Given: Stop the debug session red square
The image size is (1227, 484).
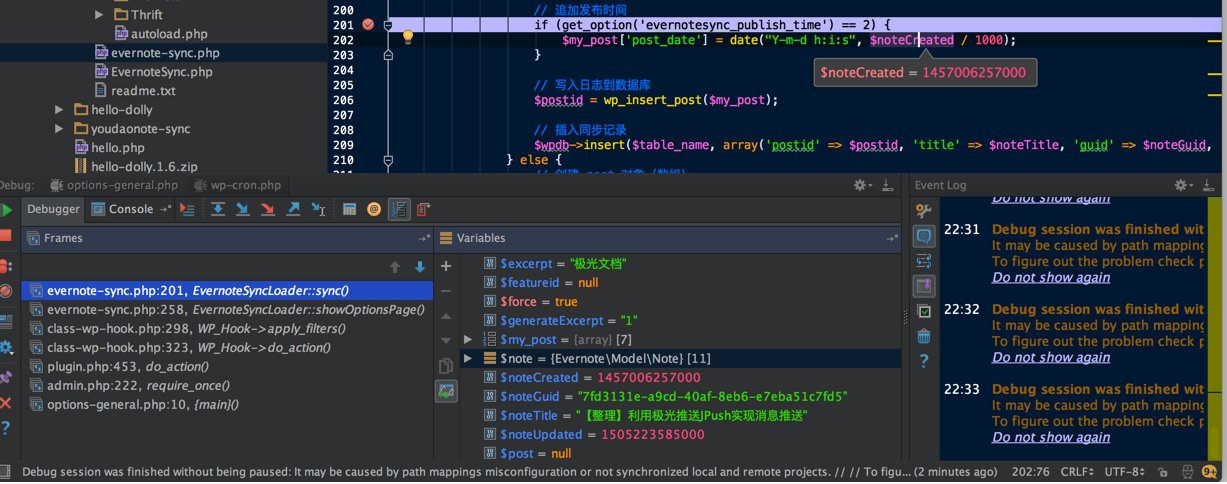Looking at the screenshot, I should 6,236.
